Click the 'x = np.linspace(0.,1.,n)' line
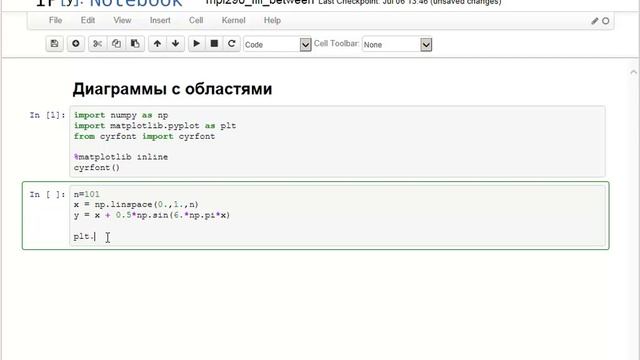This screenshot has height=360, width=640. click(136, 204)
